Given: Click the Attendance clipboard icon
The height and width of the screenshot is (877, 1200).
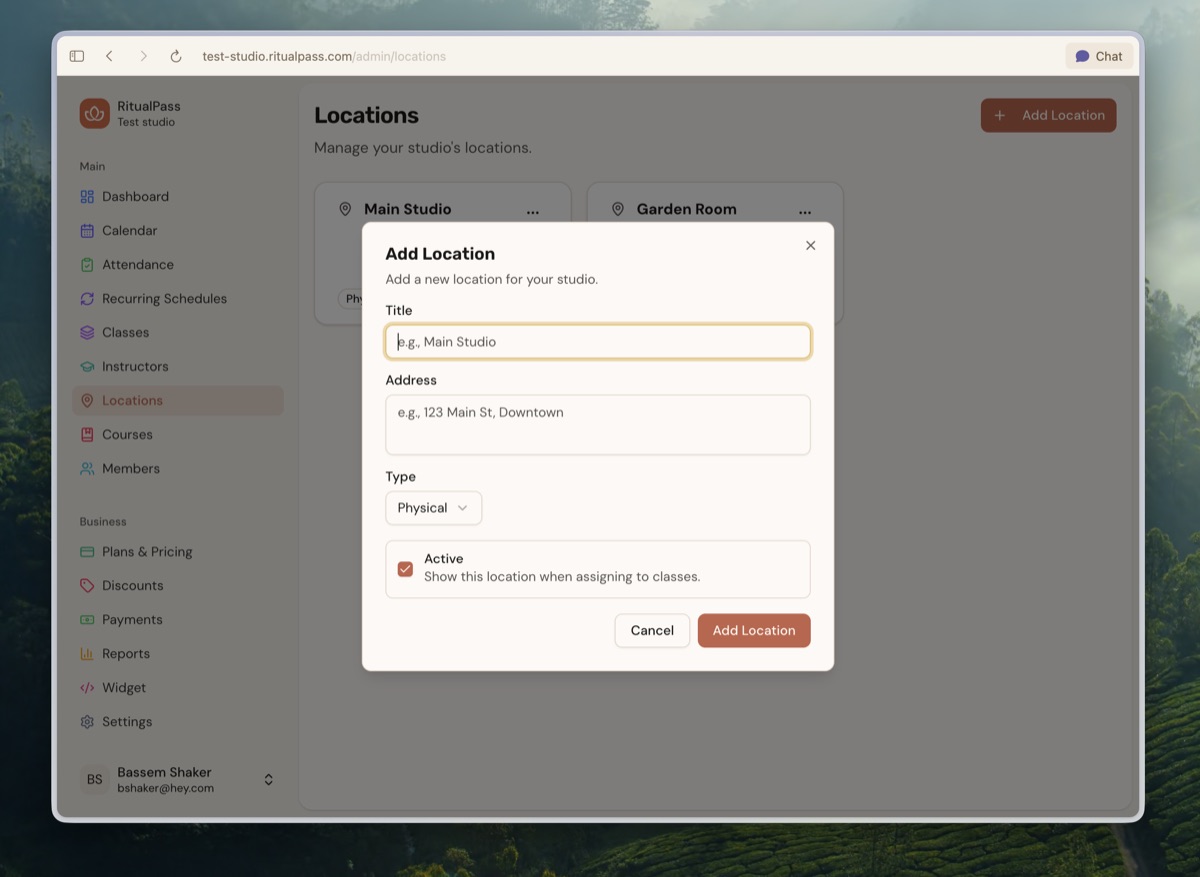Looking at the screenshot, I should click(87, 265).
